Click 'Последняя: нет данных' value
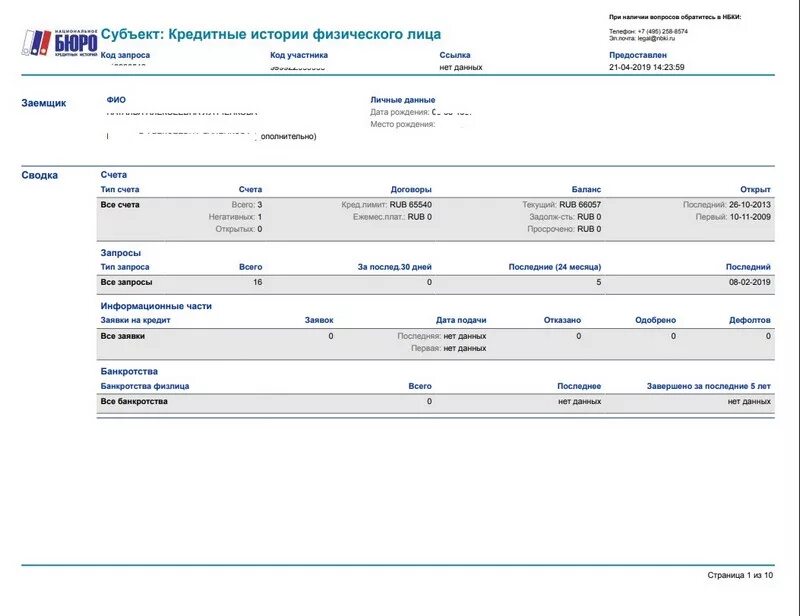 (442, 336)
